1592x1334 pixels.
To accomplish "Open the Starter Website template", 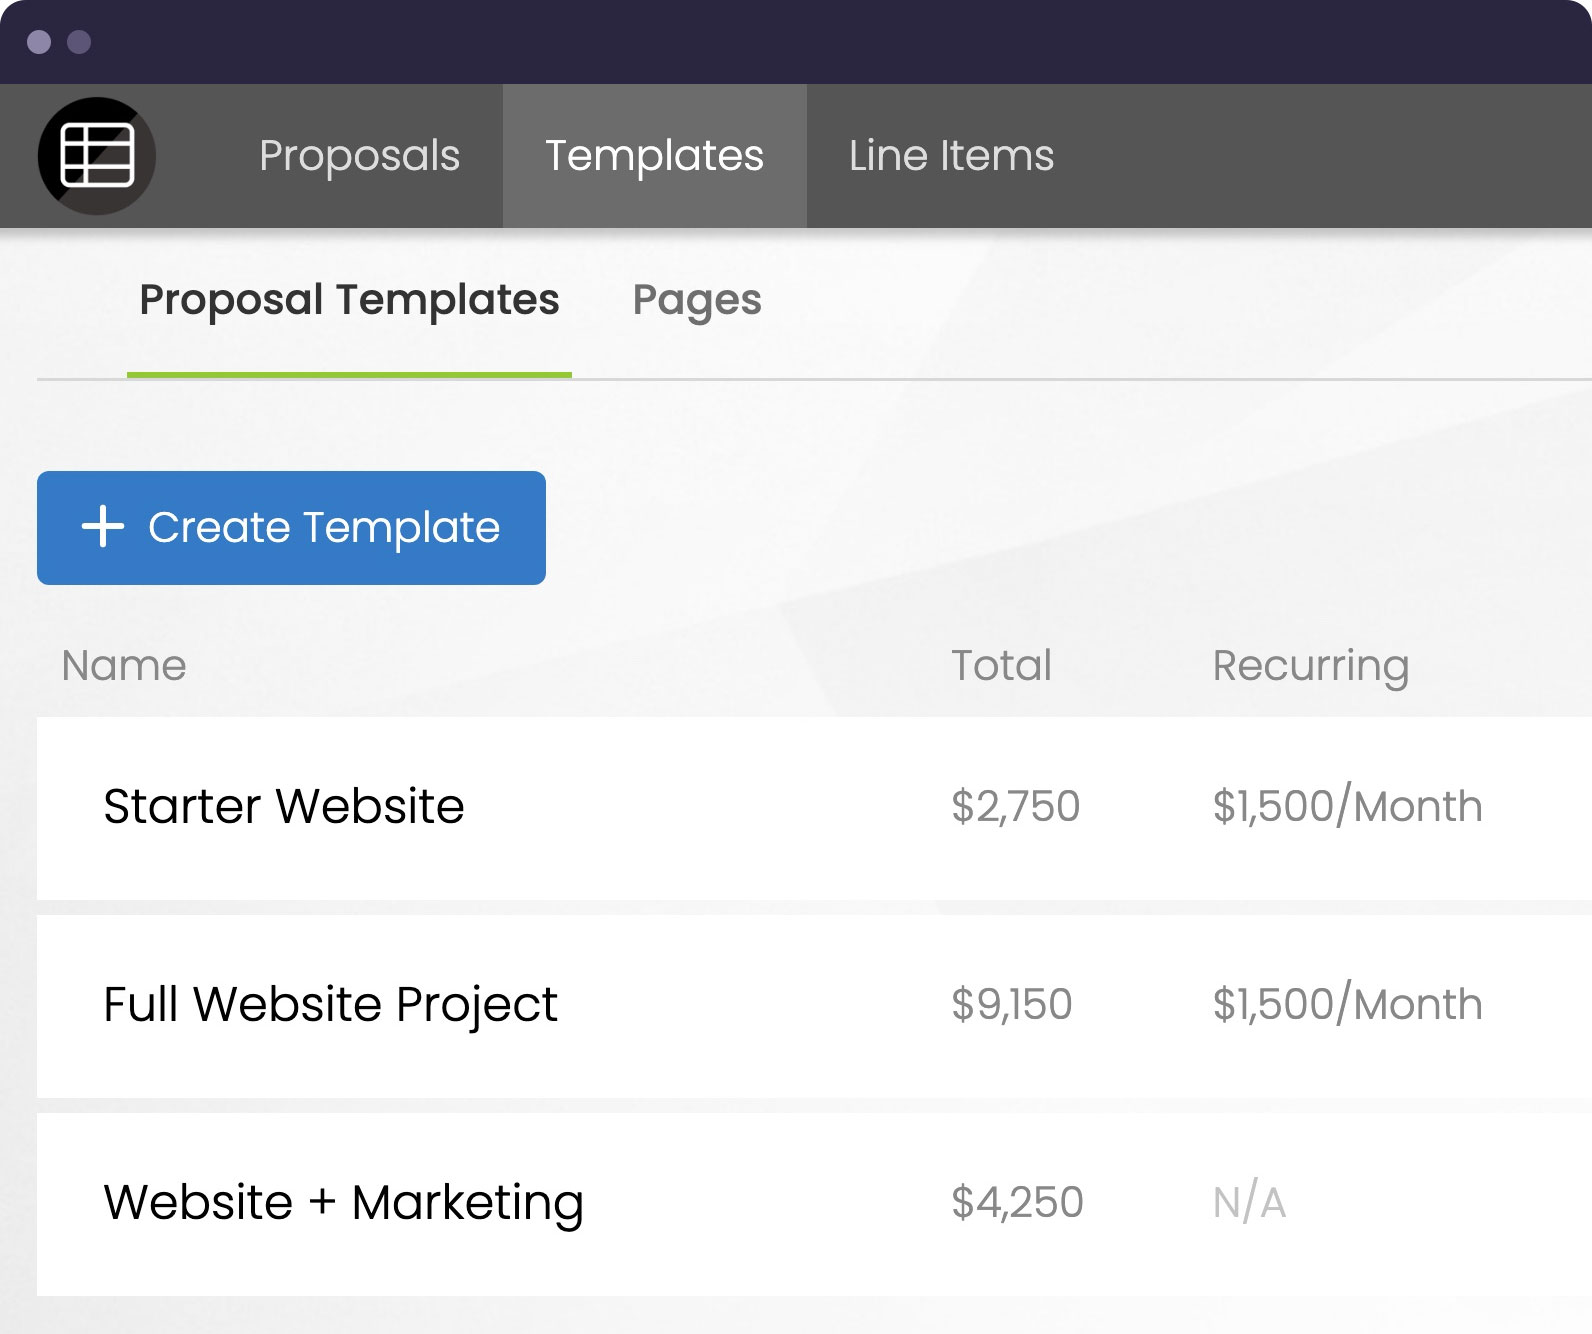I will (283, 806).
